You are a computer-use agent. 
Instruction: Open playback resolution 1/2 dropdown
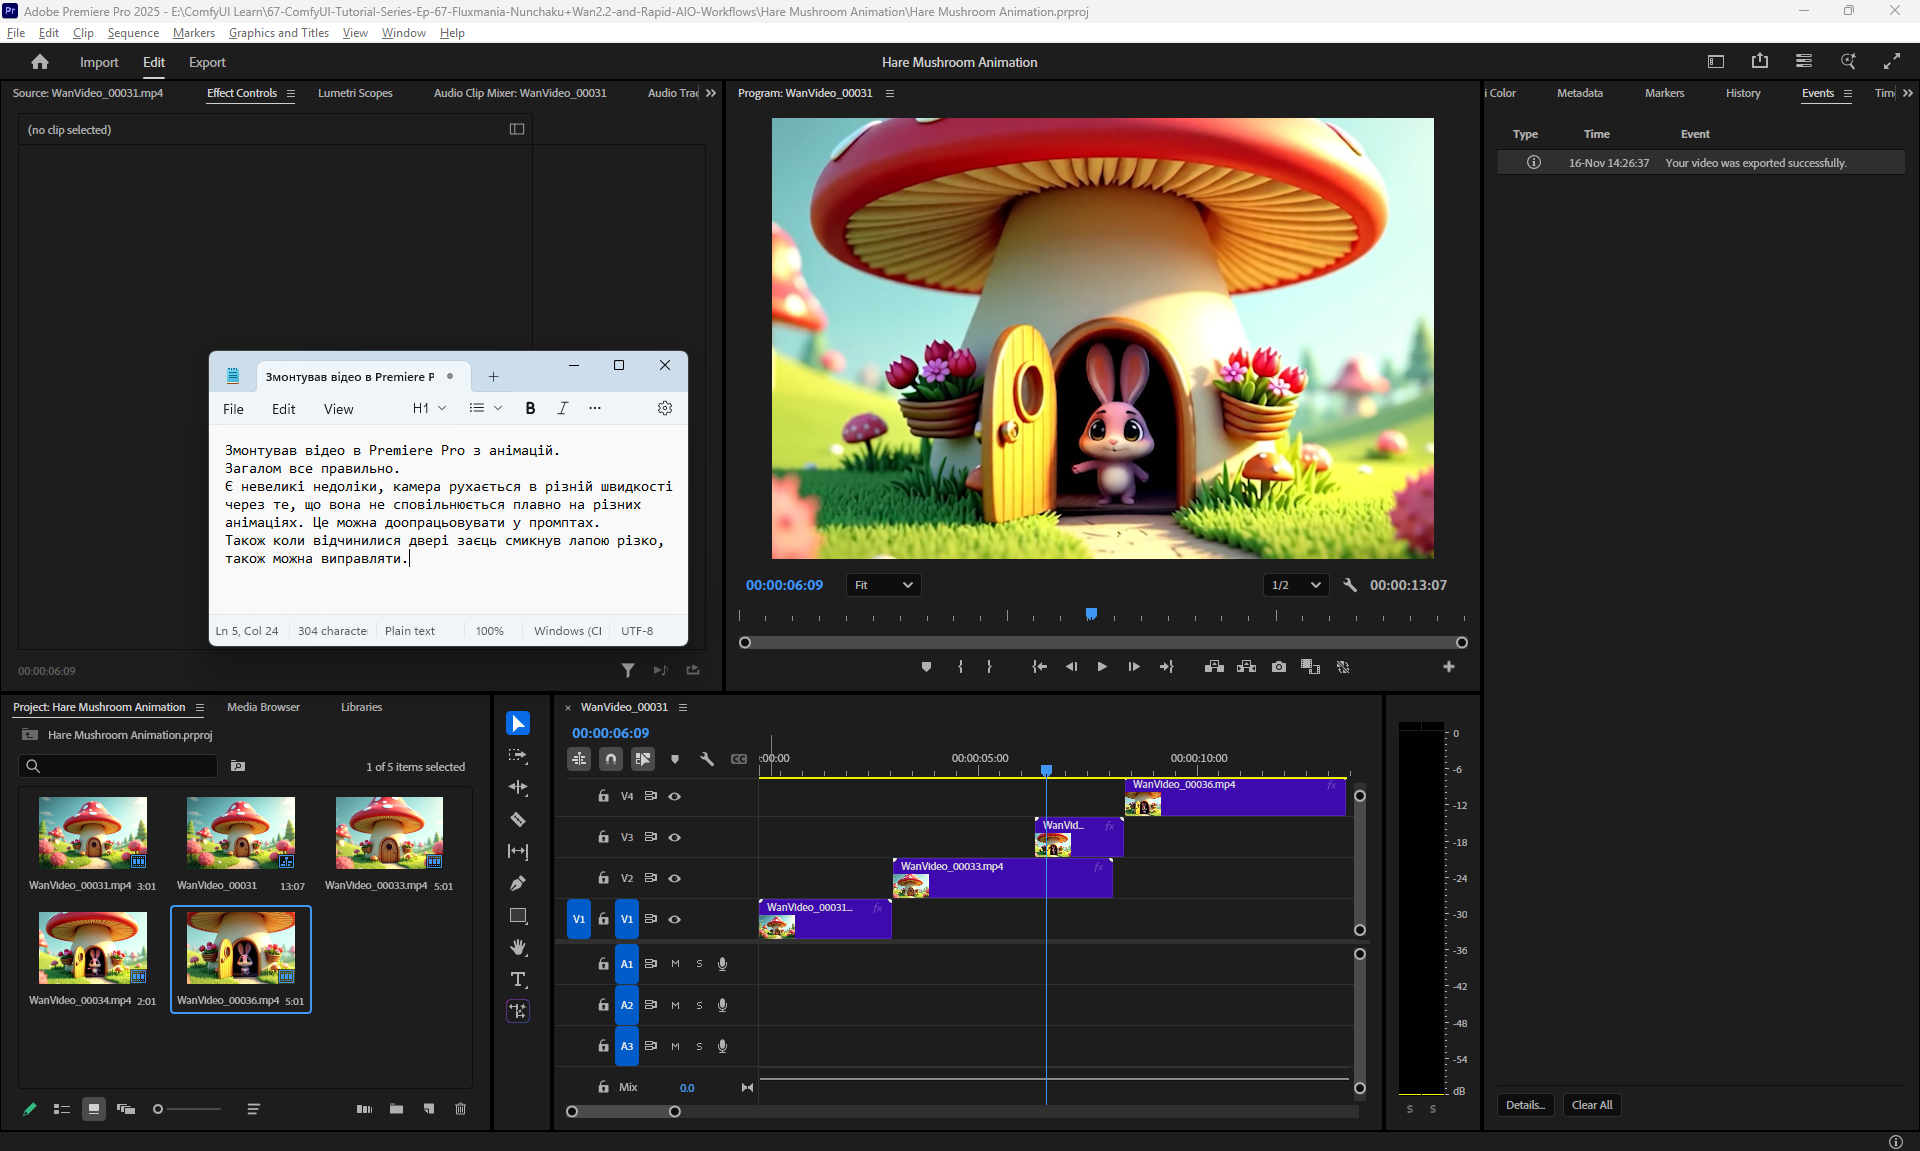1296,585
